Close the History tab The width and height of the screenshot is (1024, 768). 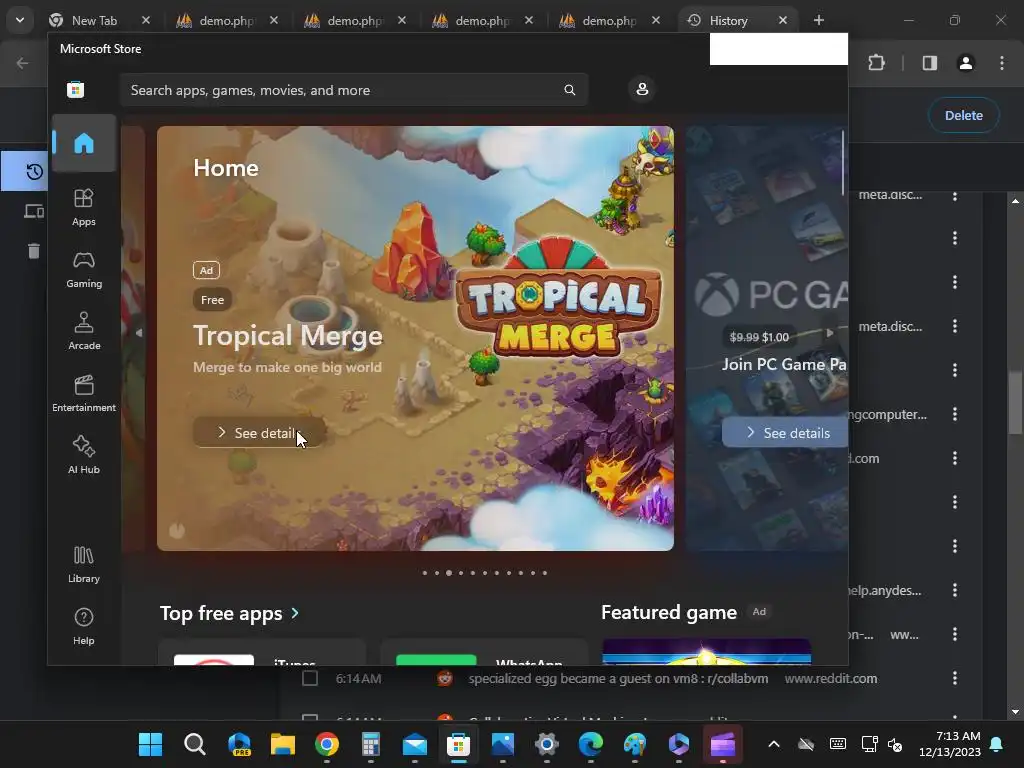coord(783,20)
